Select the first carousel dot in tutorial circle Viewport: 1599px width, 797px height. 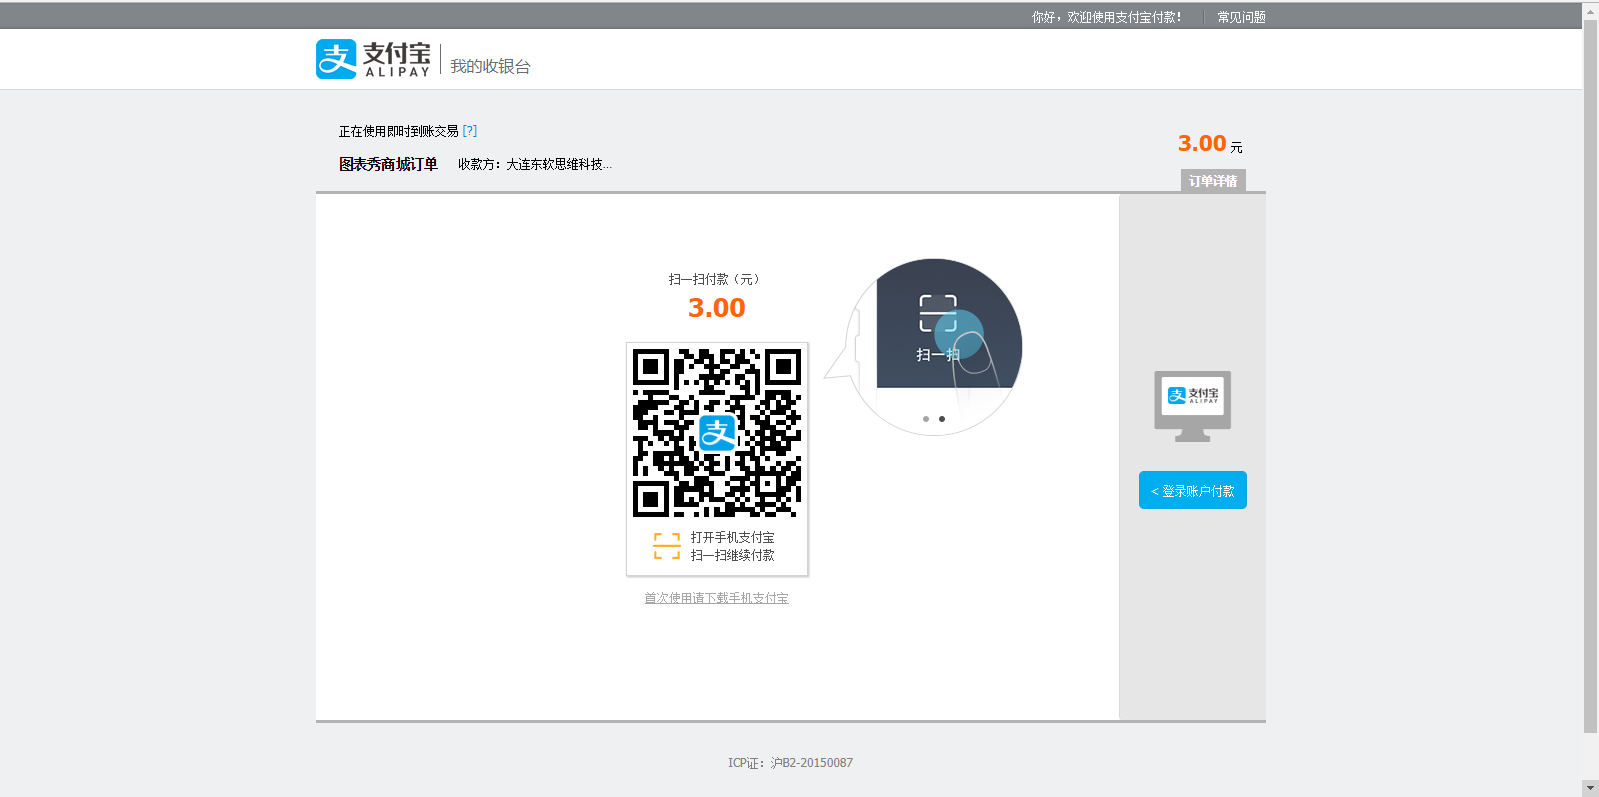click(x=926, y=419)
